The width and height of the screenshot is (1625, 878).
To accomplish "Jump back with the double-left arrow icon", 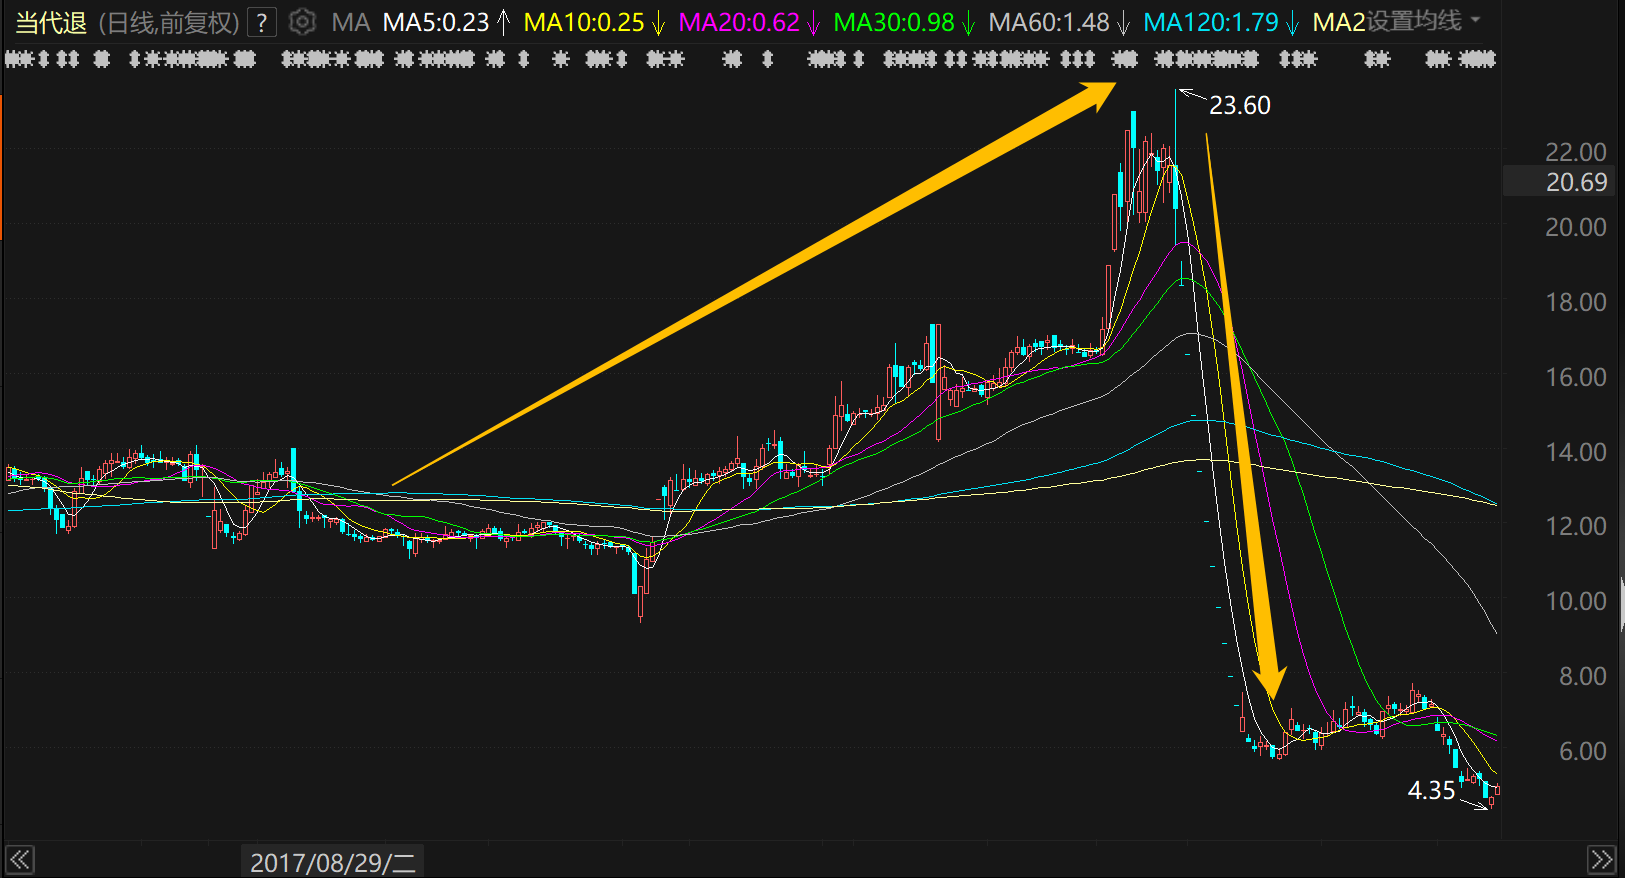I will coord(19,860).
